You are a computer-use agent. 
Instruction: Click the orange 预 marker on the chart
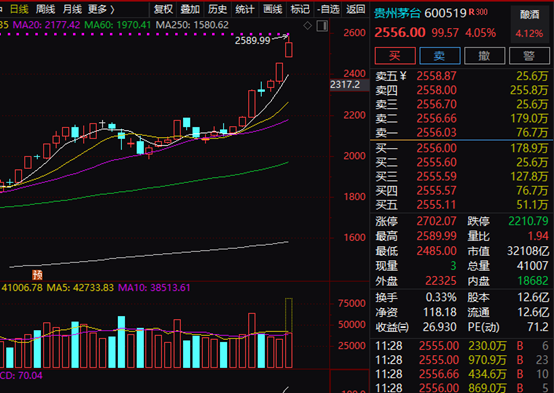37,275
